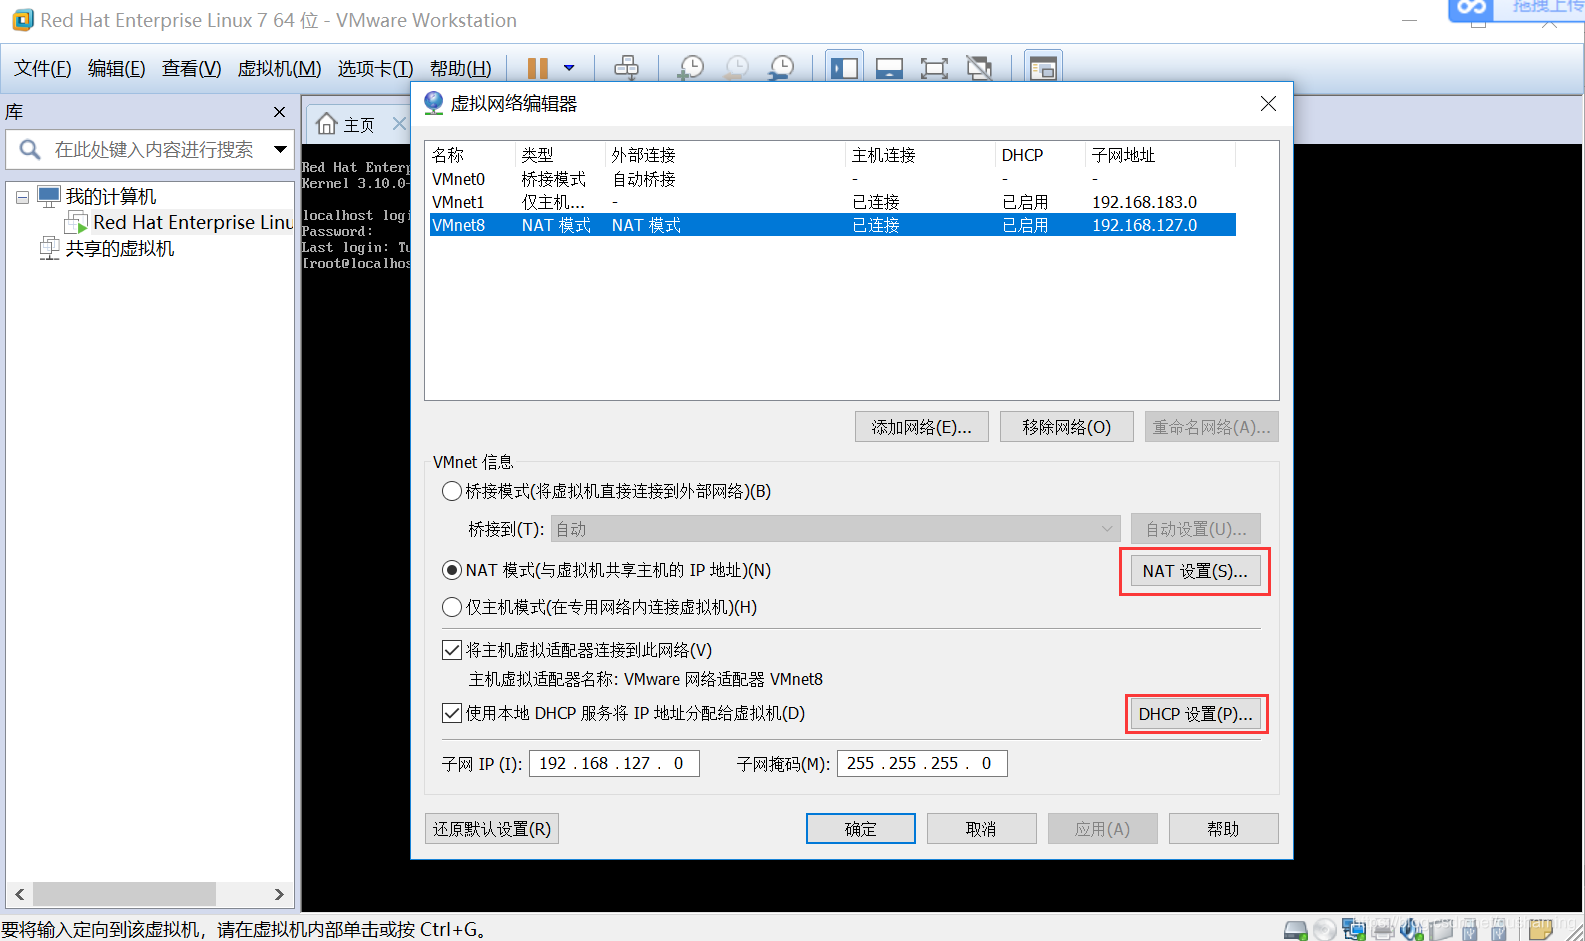The height and width of the screenshot is (941, 1585).
Task: Click the 添加网络(E)... button
Action: tap(921, 427)
